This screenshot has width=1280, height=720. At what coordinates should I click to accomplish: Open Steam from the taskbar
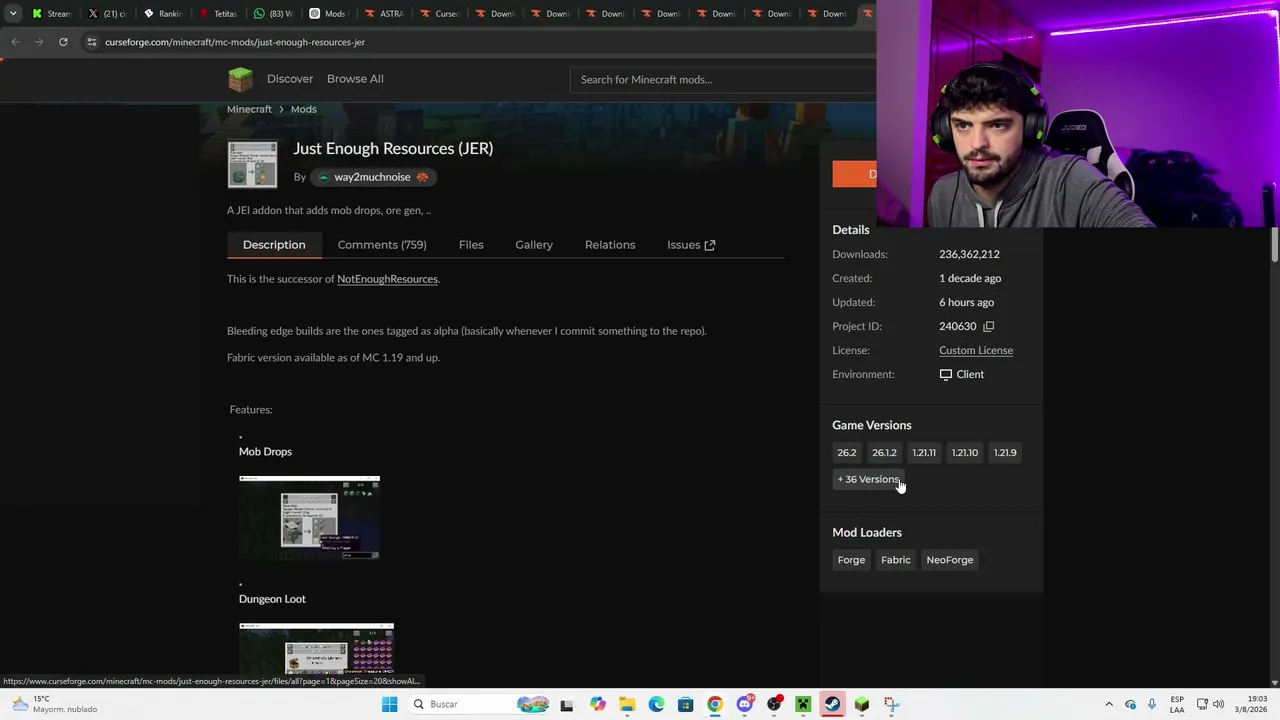point(832,704)
